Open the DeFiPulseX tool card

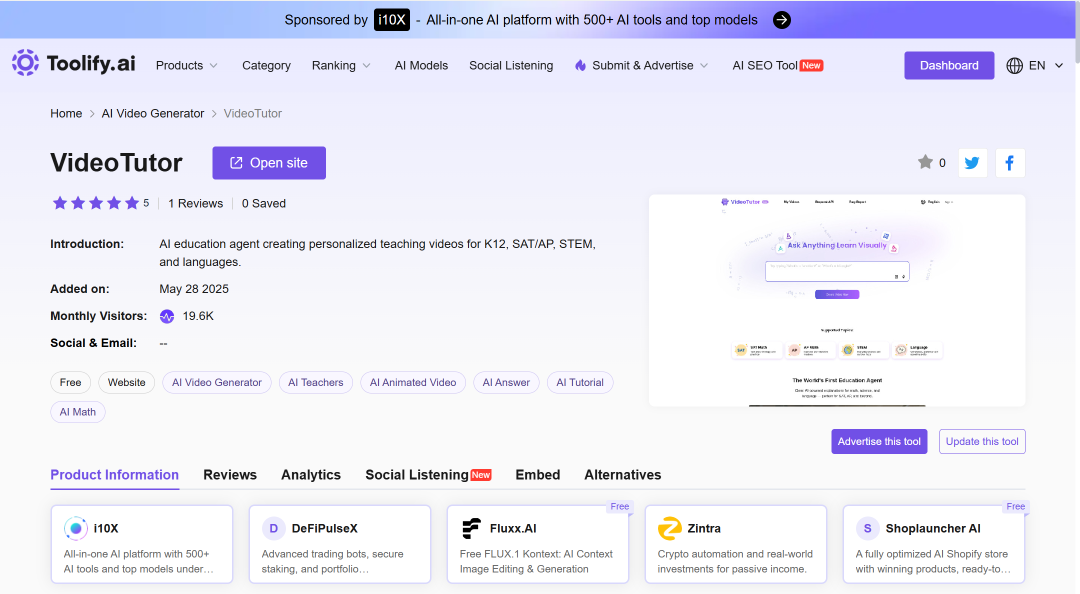tap(340, 544)
